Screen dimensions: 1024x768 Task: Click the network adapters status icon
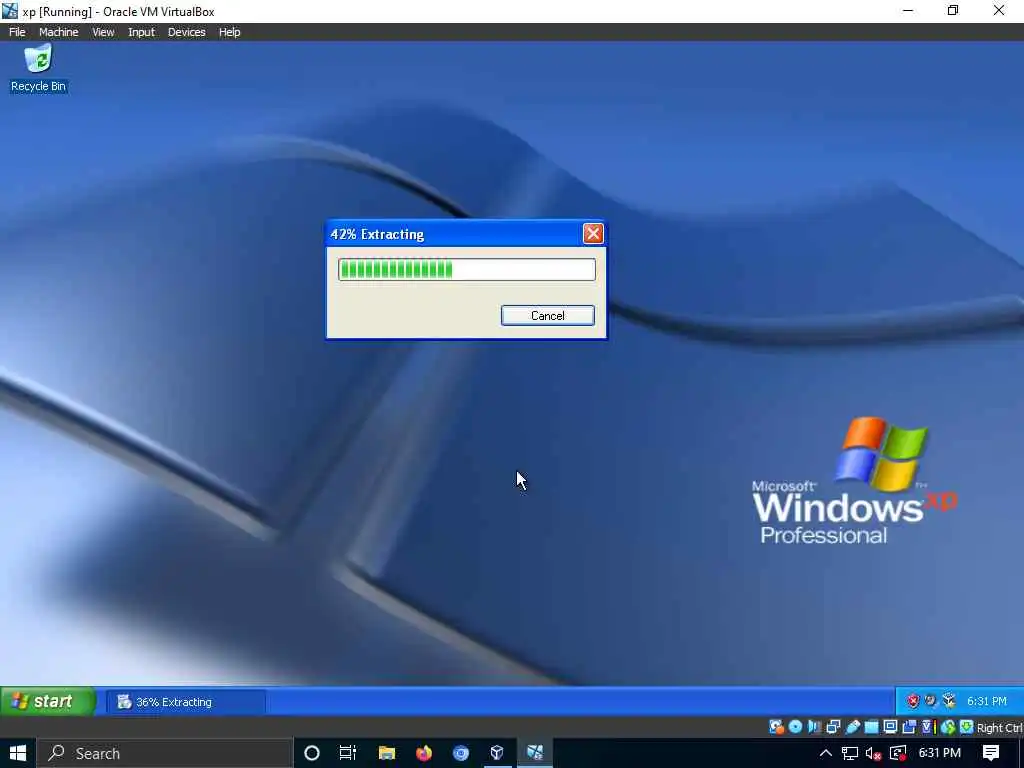click(833, 727)
